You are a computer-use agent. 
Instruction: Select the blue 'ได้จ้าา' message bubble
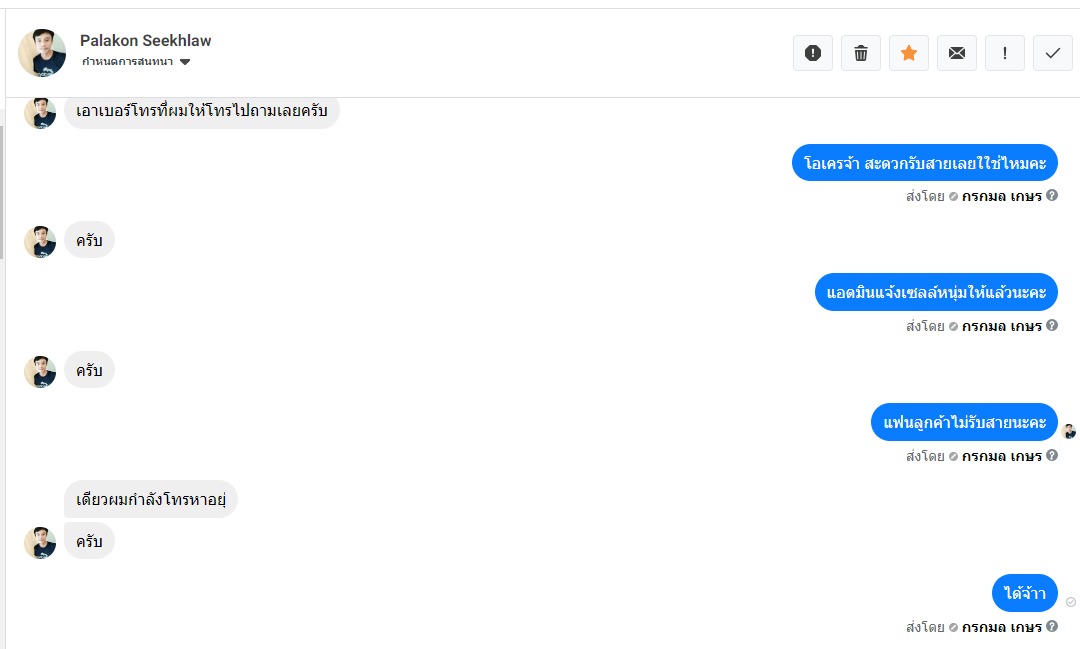click(x=1025, y=593)
